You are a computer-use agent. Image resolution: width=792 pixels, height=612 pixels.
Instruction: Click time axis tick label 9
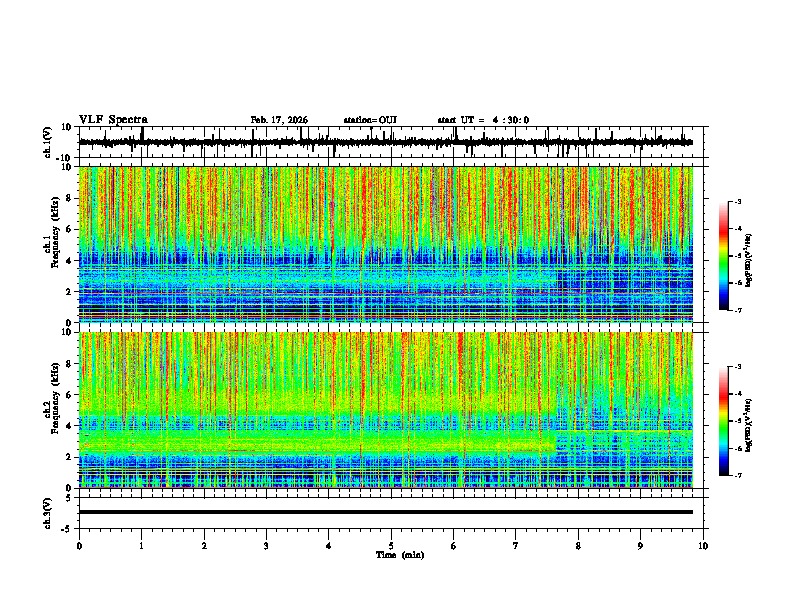click(x=640, y=546)
